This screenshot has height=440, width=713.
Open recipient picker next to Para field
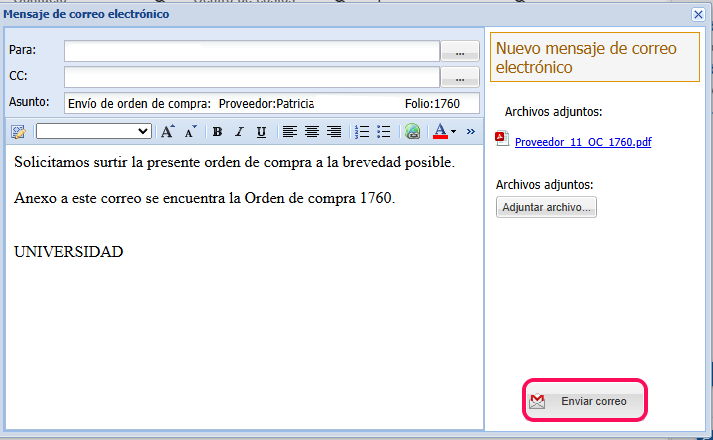460,51
